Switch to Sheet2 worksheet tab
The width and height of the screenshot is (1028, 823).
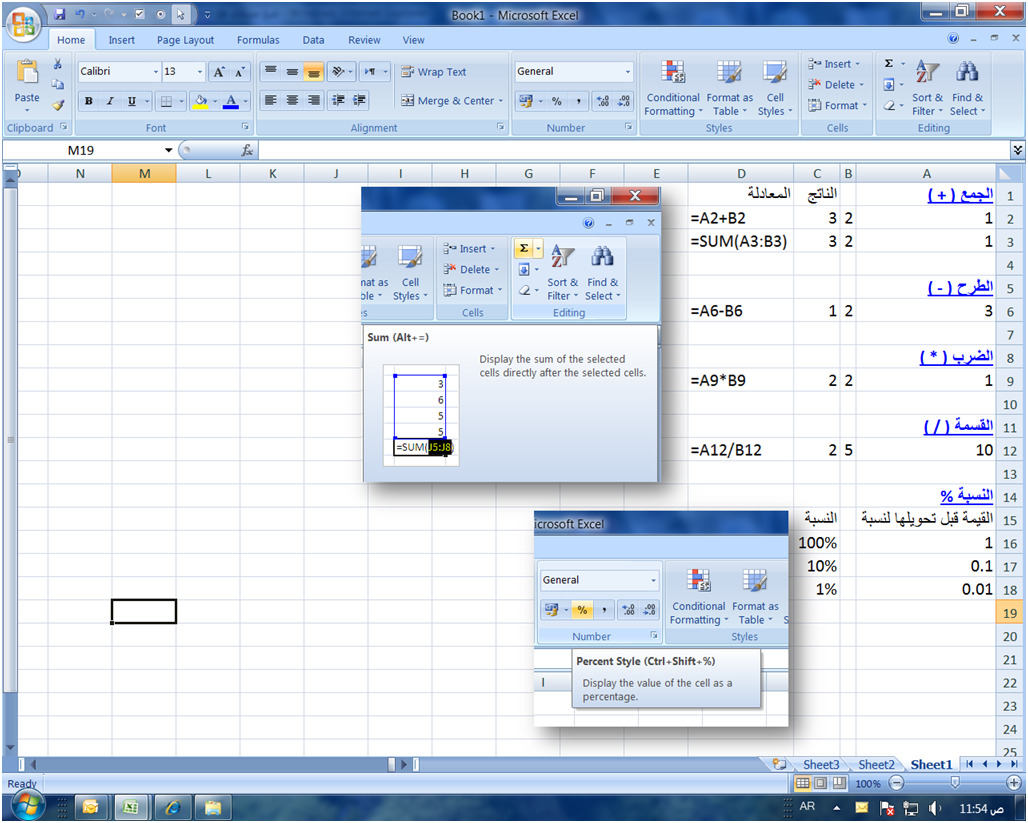pyautogui.click(x=876, y=765)
